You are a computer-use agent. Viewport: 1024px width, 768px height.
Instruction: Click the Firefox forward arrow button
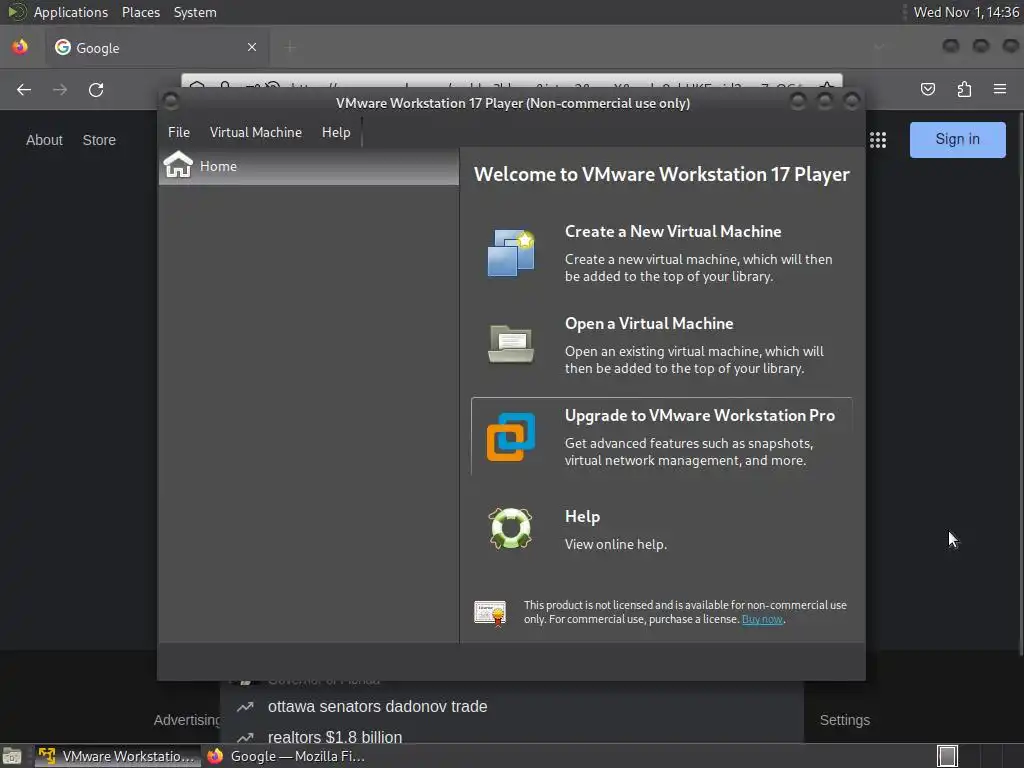[x=60, y=89]
